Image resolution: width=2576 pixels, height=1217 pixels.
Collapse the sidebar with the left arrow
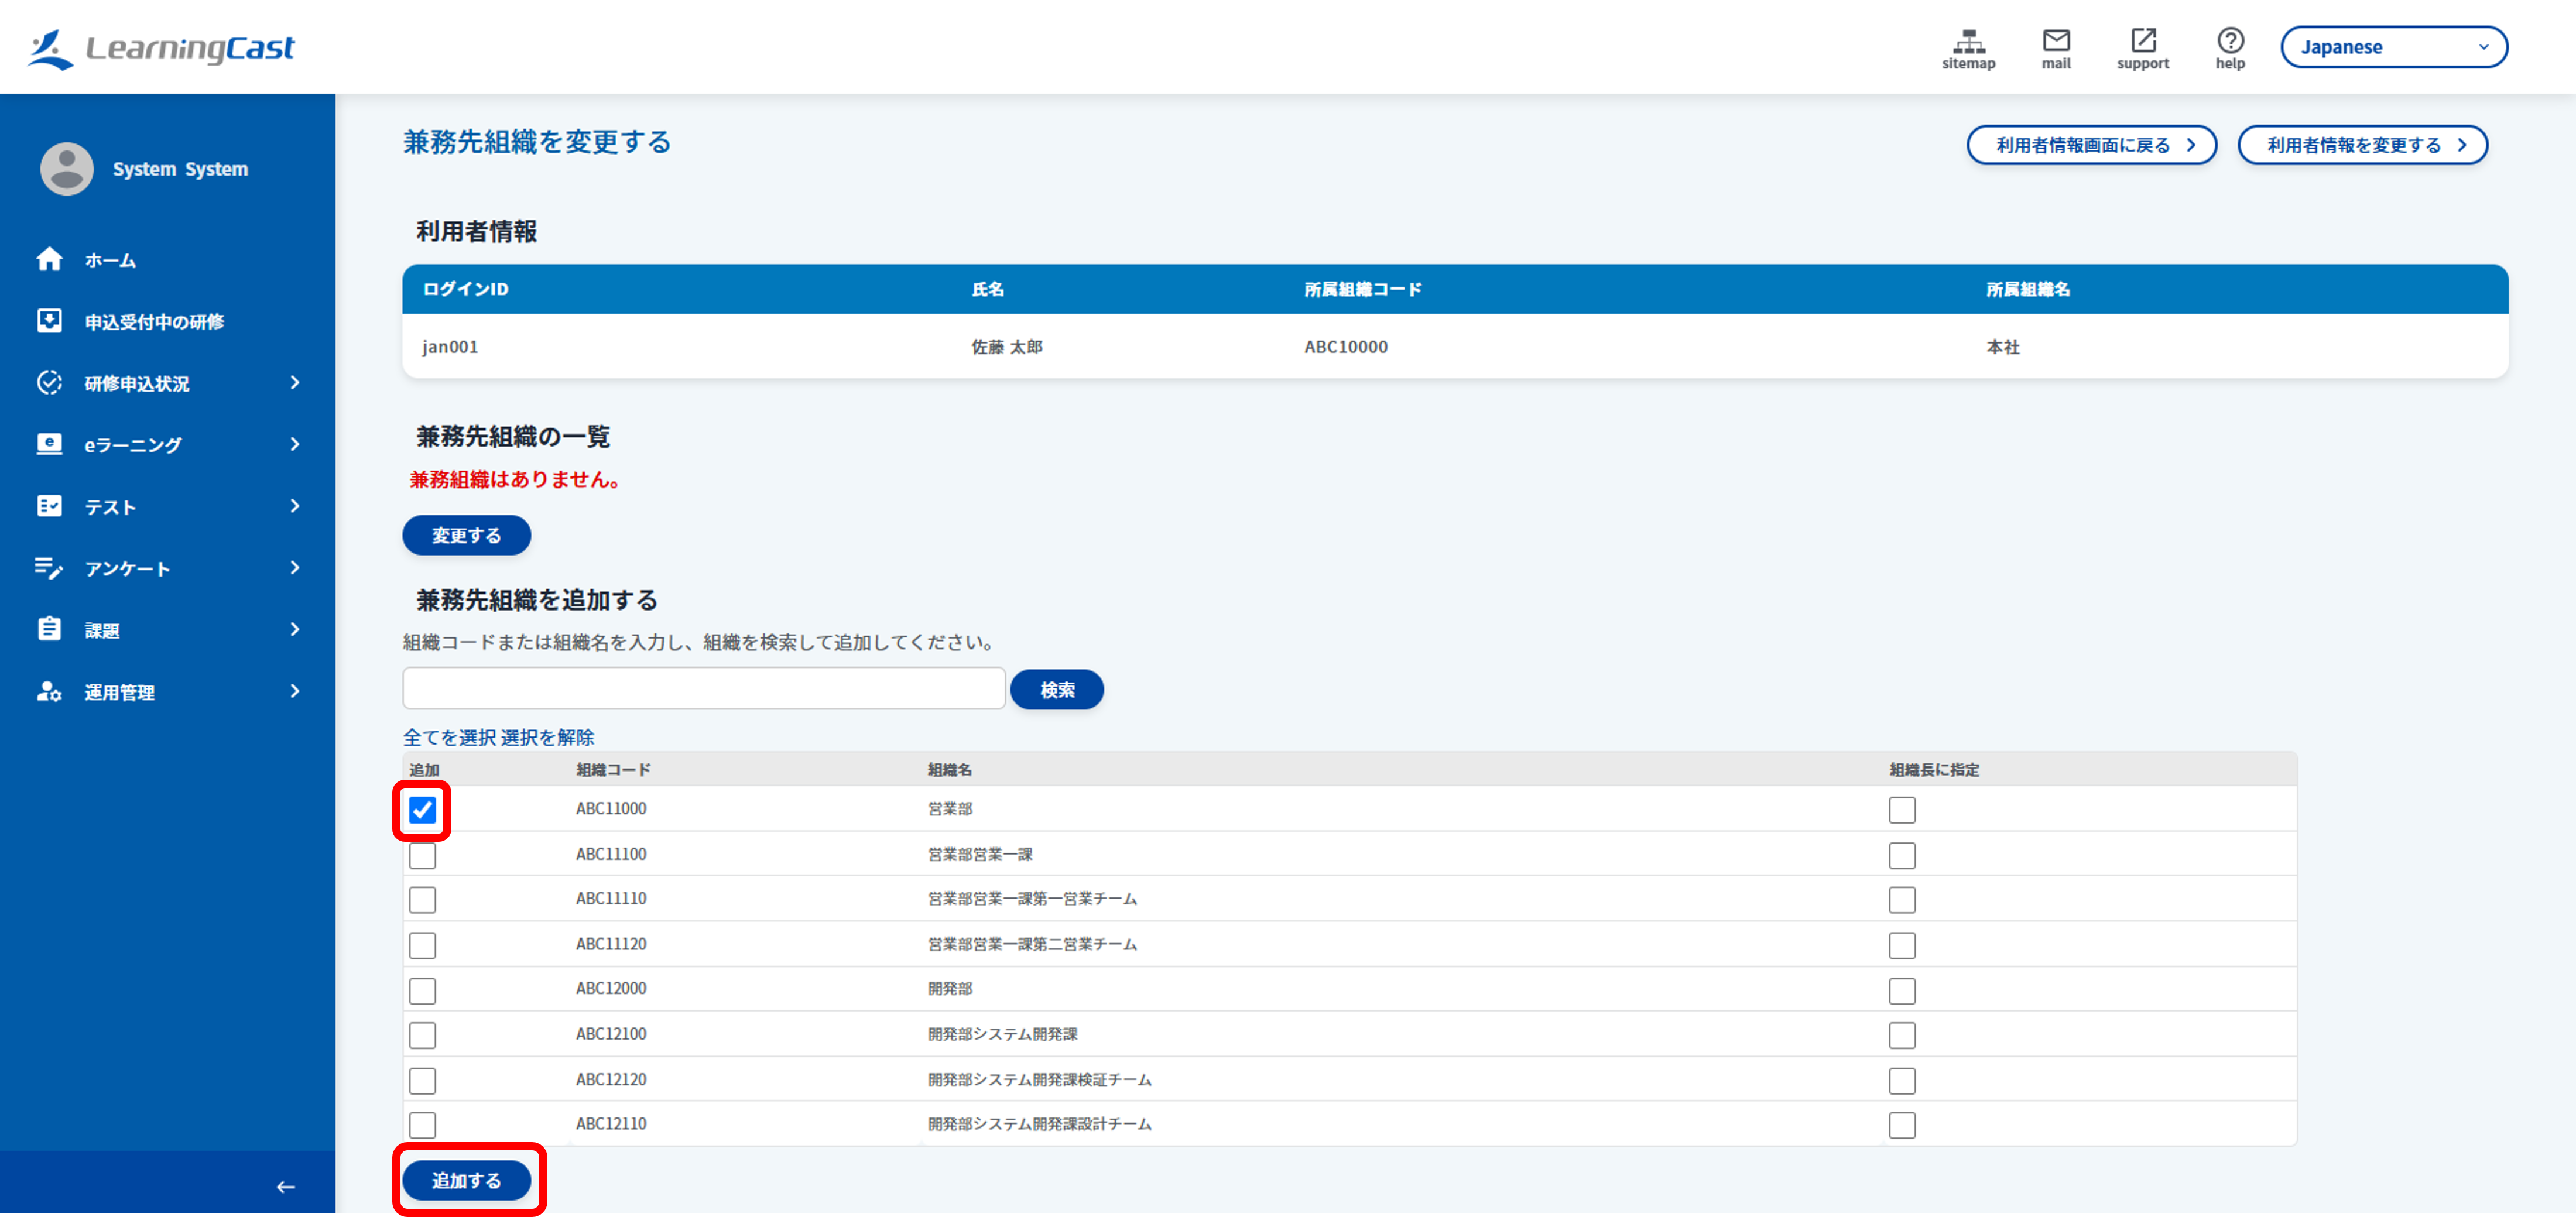point(286,1186)
